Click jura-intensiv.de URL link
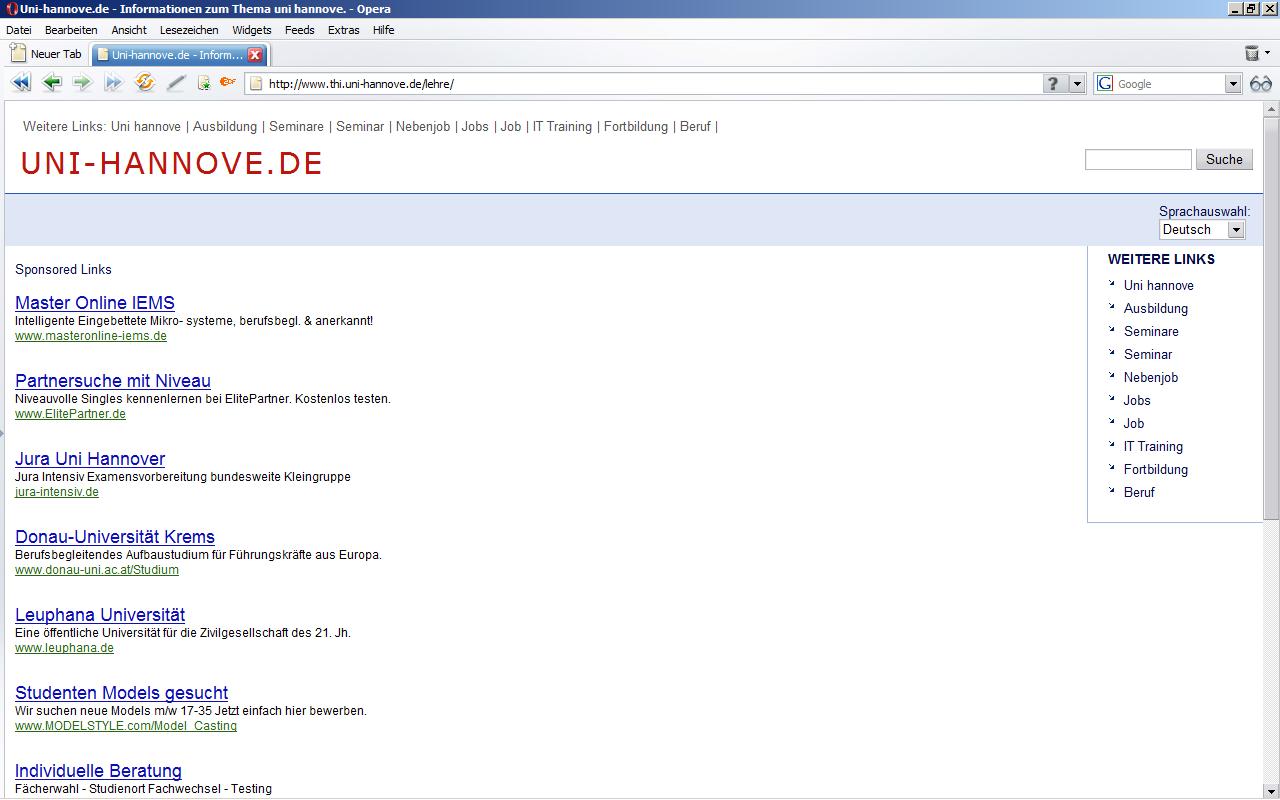 click(57, 492)
